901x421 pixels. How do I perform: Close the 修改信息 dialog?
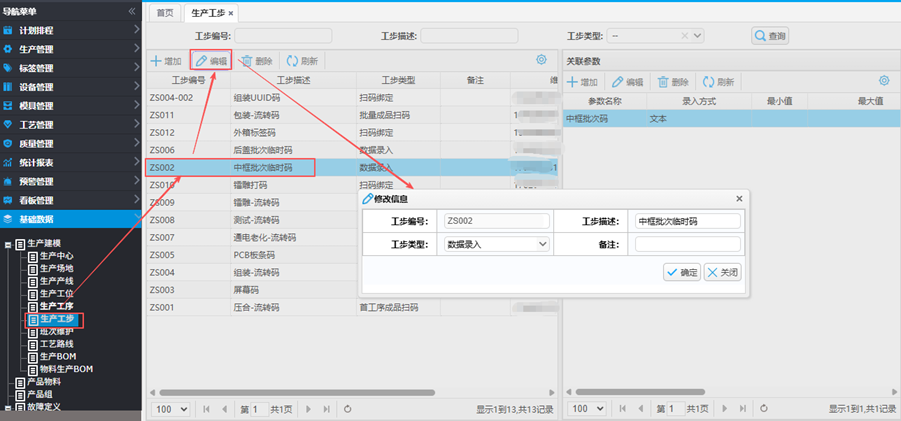coord(740,199)
